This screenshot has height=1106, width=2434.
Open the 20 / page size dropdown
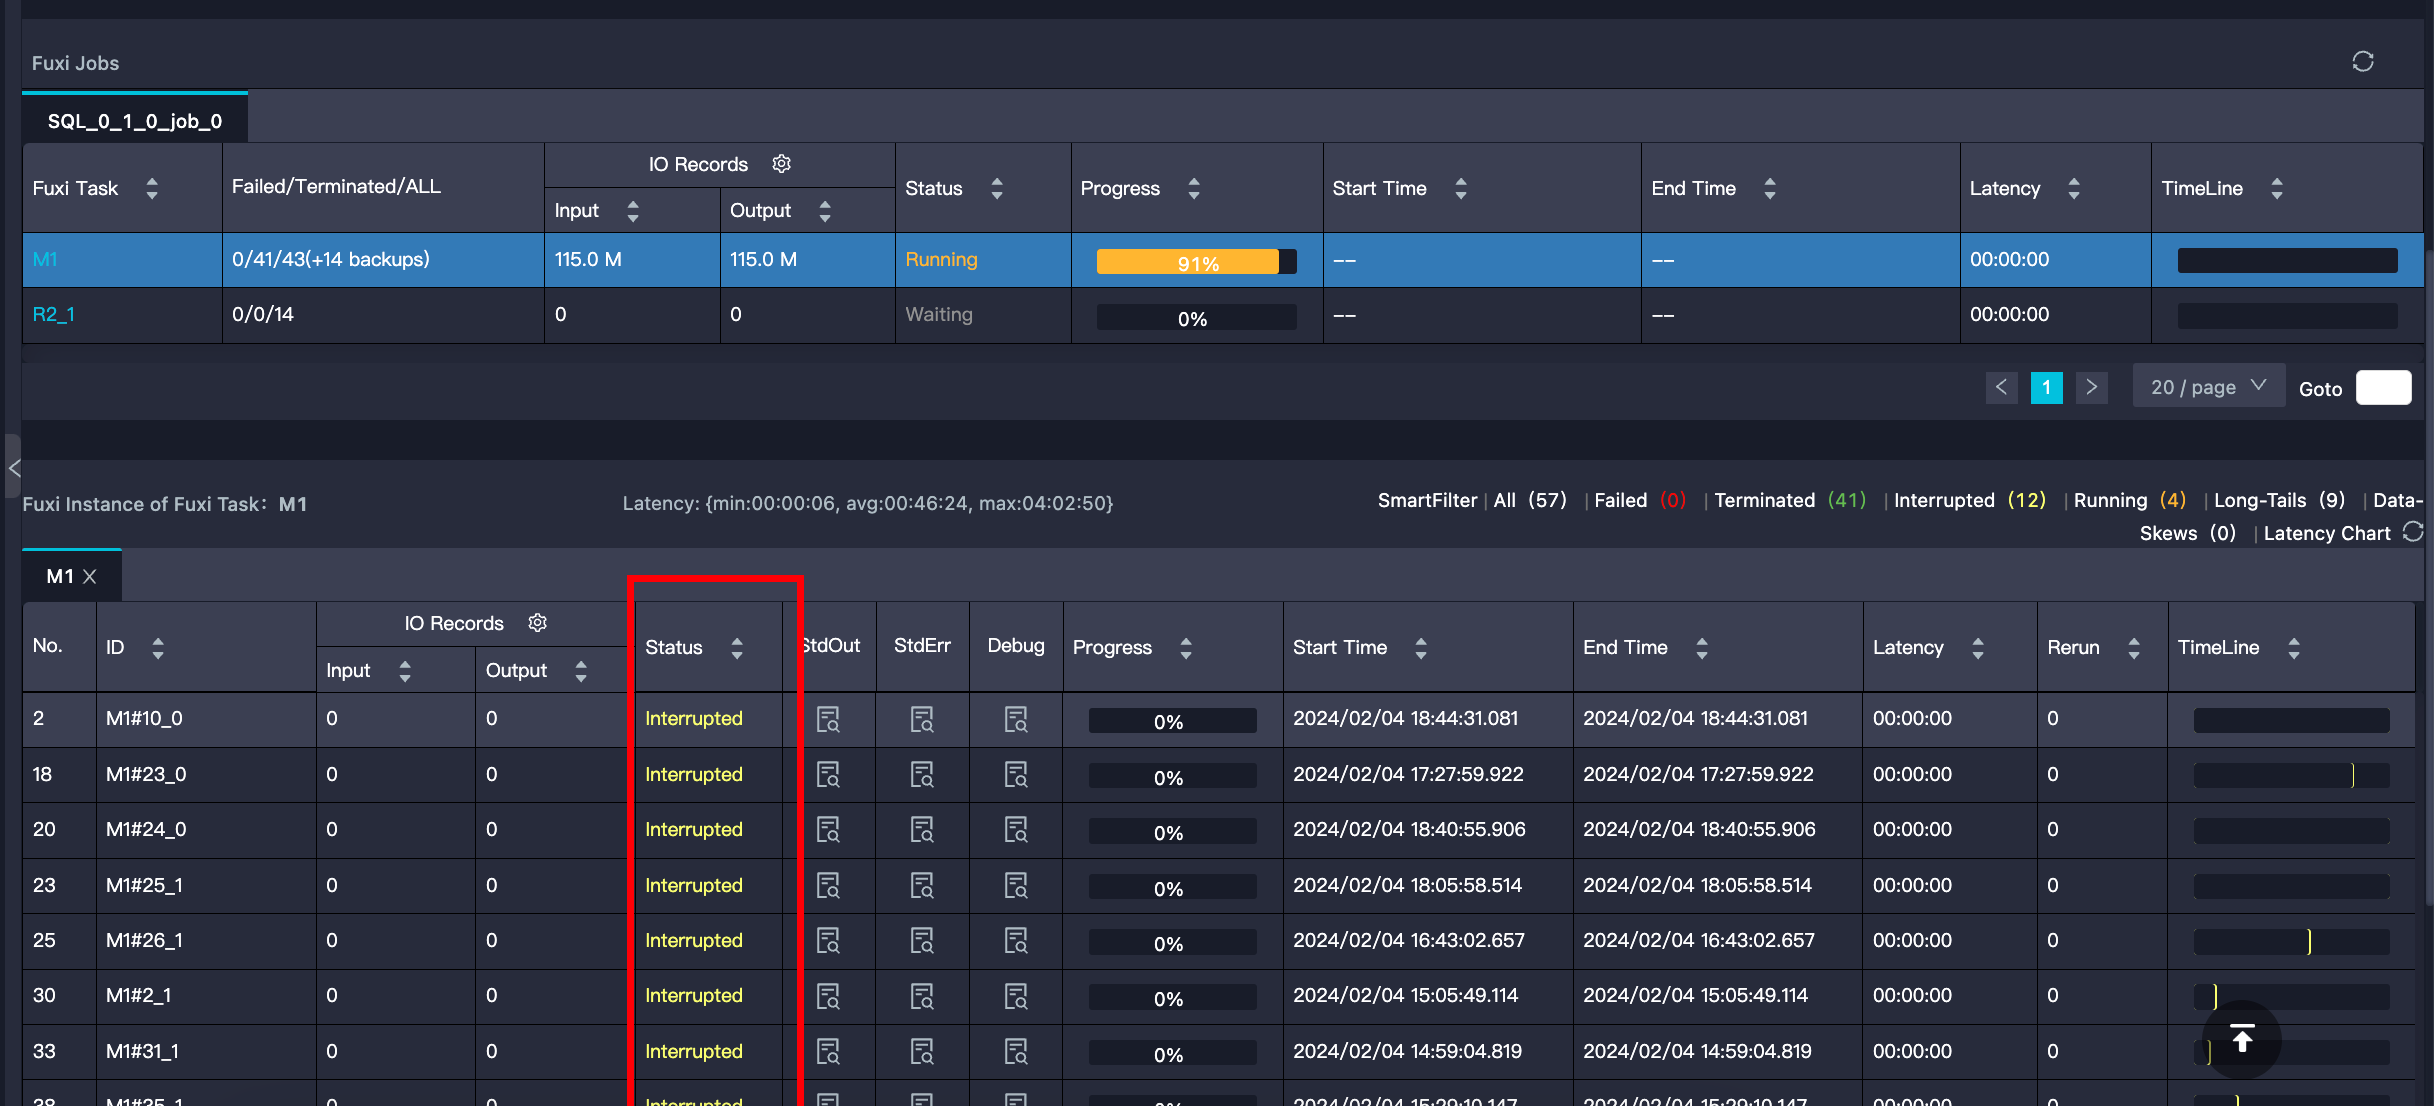click(x=2208, y=386)
